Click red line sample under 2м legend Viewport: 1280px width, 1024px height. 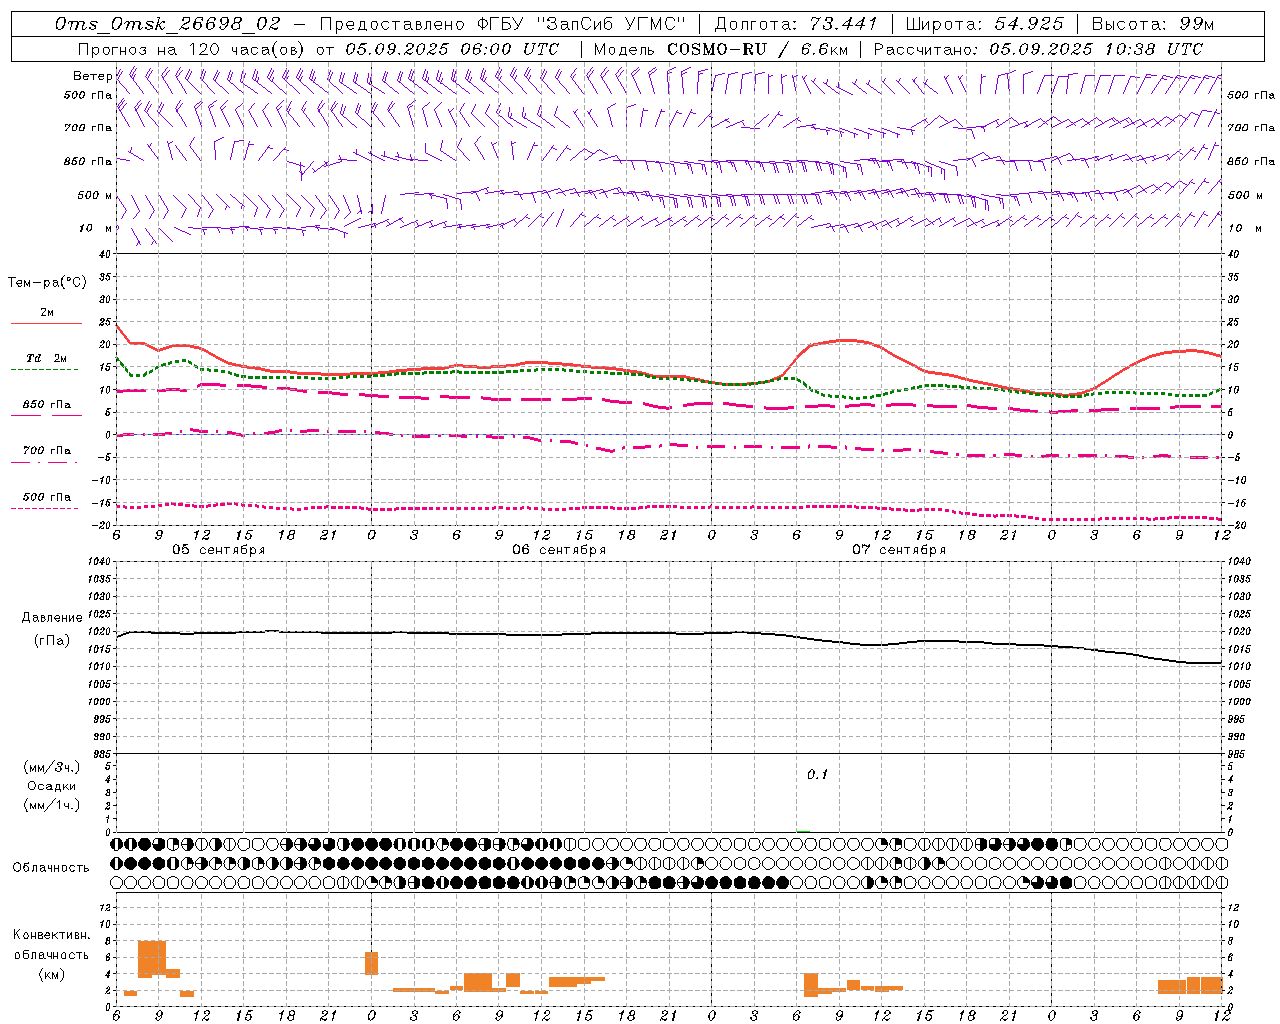pyautogui.click(x=46, y=324)
